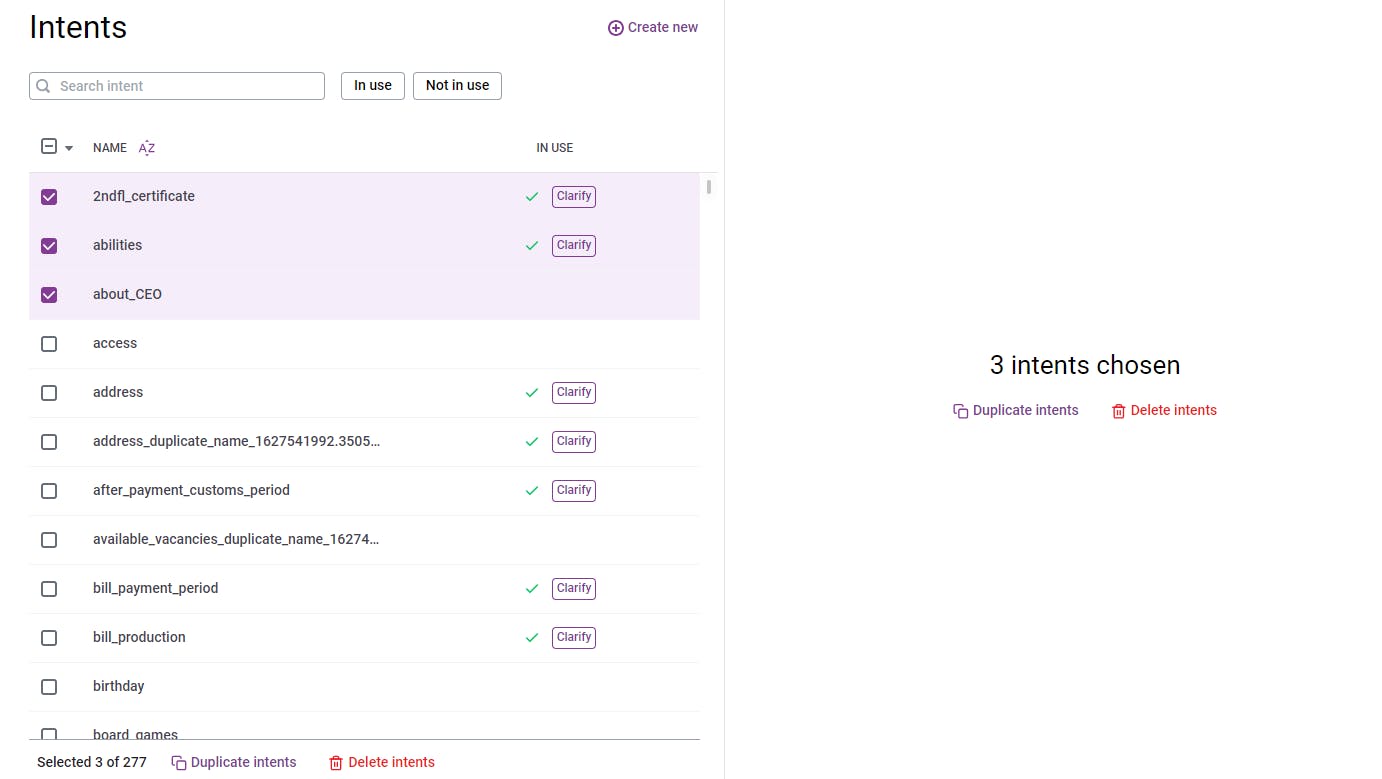Screen dimensions: 1382x779
Task: Click the green checkmark for bill_production
Action: click(x=532, y=638)
